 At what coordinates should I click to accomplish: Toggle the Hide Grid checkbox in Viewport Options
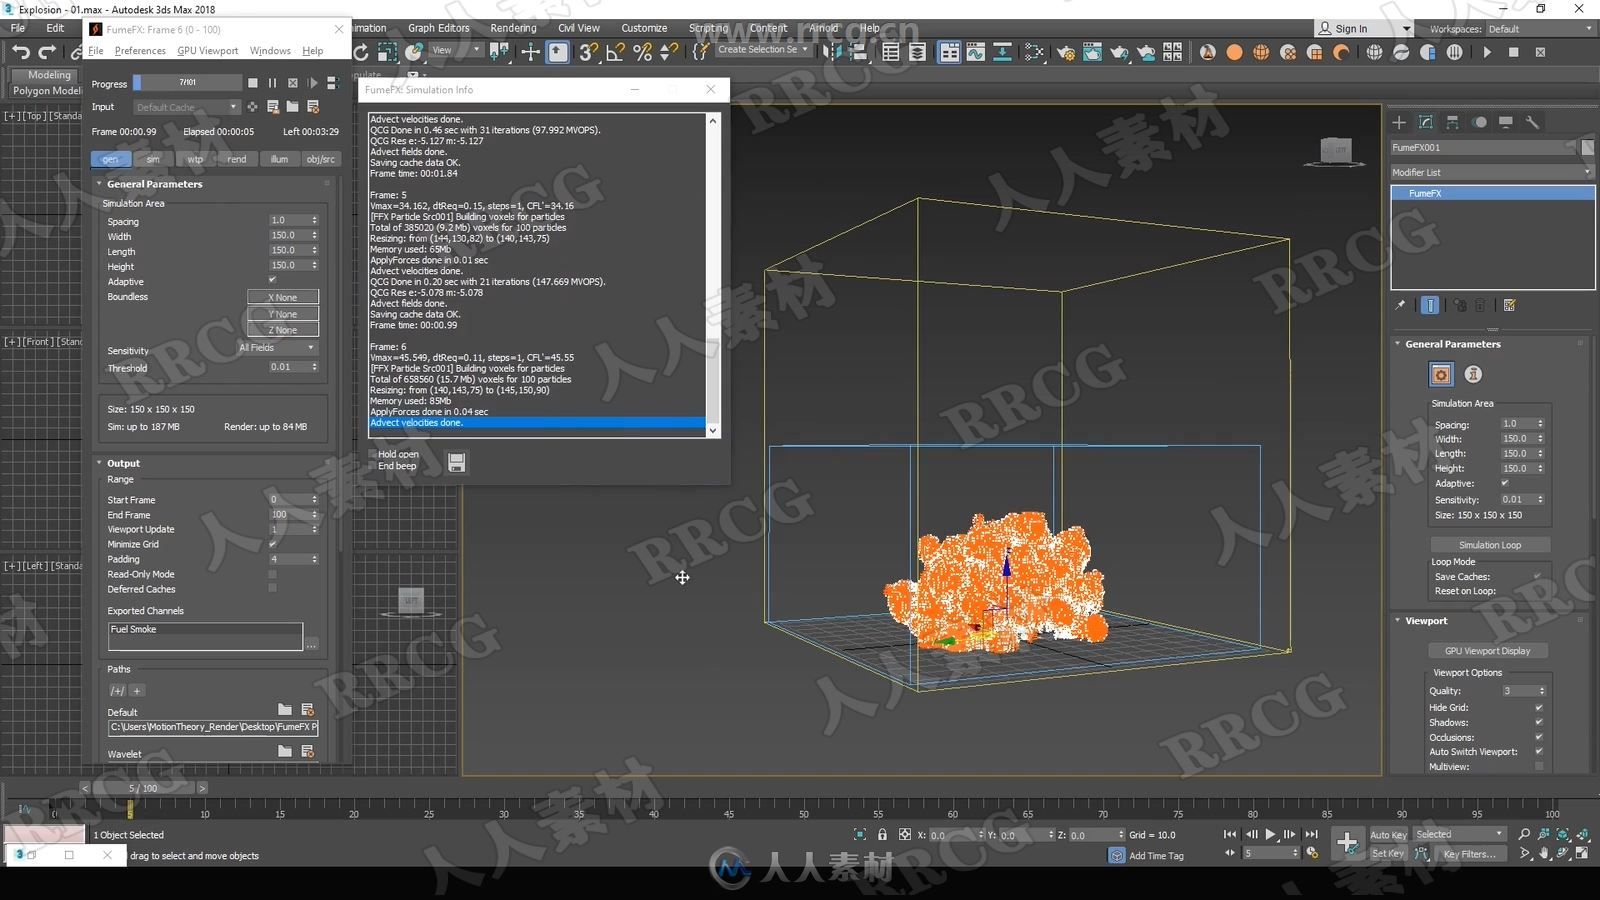(x=1539, y=707)
